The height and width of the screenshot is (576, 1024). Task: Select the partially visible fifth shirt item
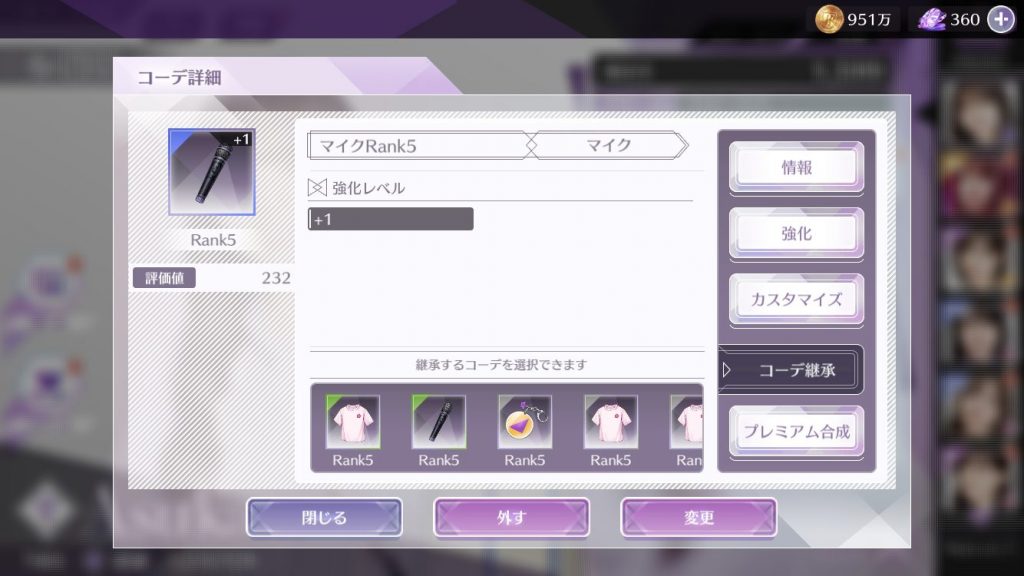click(x=686, y=431)
